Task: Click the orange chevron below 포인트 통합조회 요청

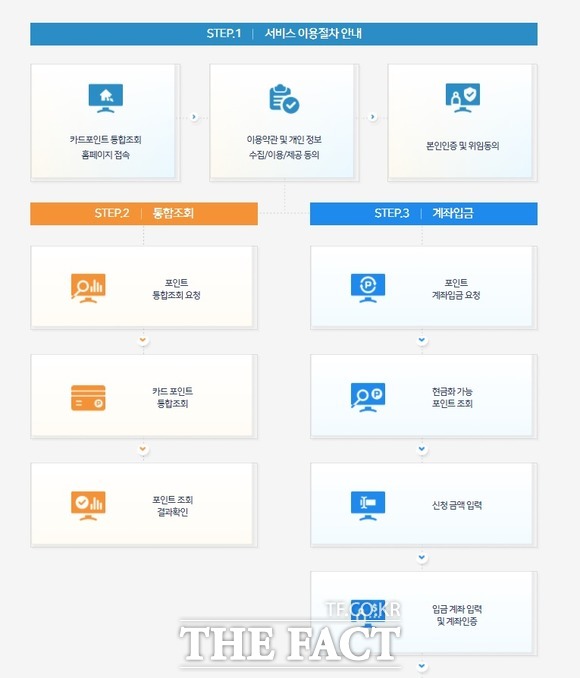Action: 143,341
